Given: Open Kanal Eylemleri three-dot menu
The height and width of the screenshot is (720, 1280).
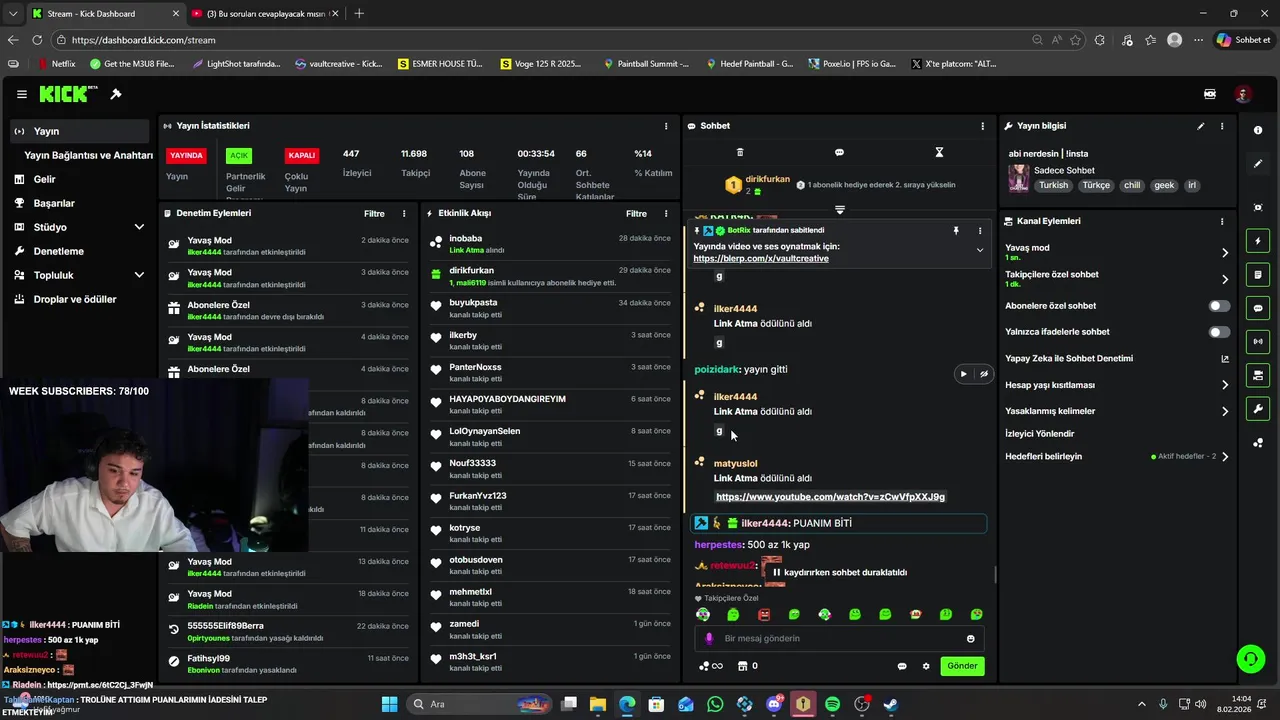Looking at the screenshot, I should (x=1221, y=221).
